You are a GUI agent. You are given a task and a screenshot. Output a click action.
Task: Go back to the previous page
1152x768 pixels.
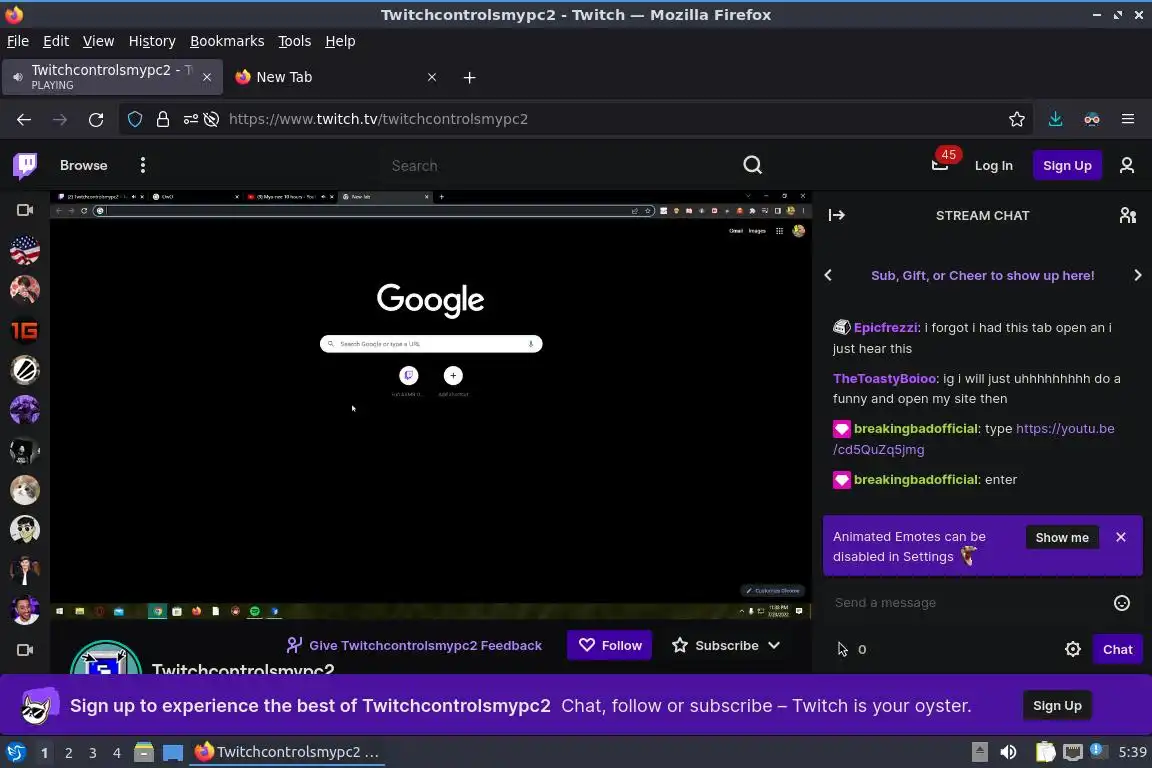coord(24,120)
